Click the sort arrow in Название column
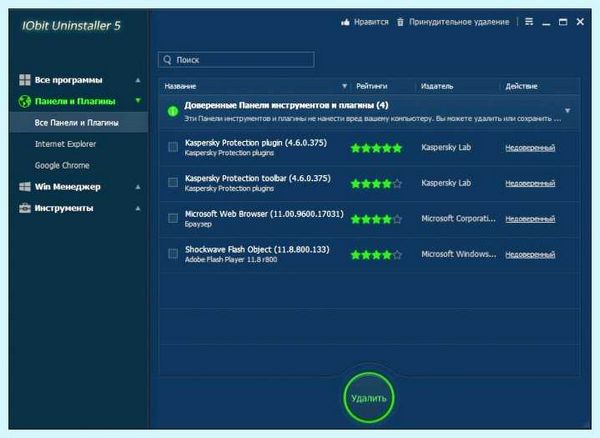 [344, 86]
